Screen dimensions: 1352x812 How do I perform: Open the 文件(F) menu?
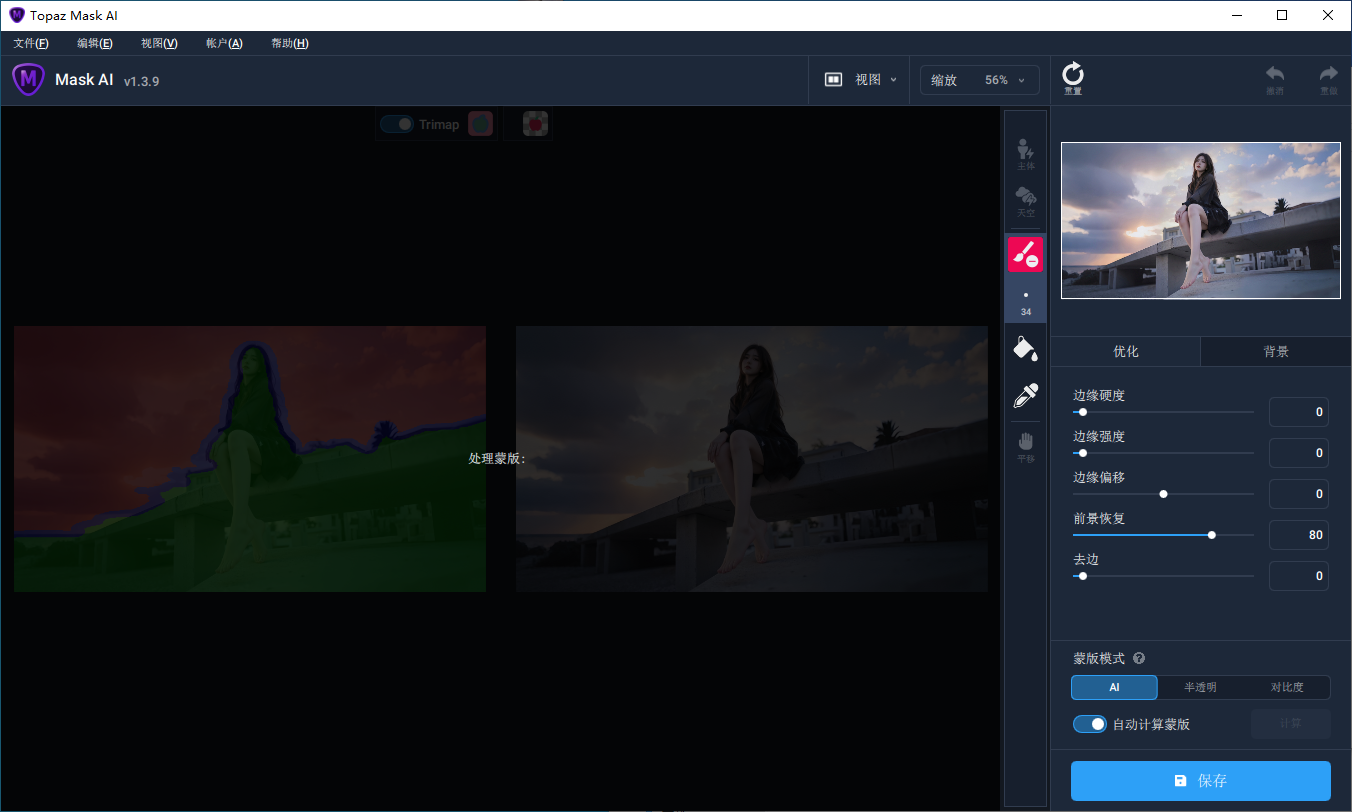click(31, 43)
